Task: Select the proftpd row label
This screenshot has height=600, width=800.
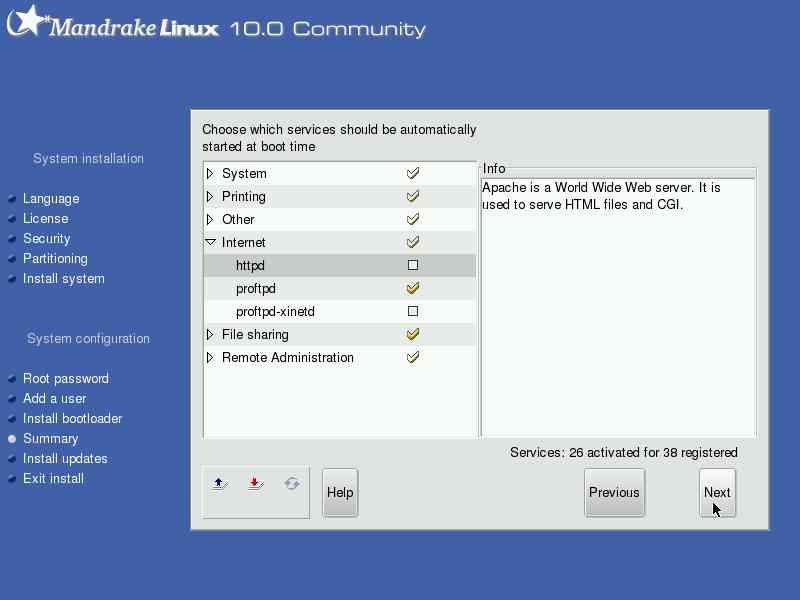Action: click(256, 289)
